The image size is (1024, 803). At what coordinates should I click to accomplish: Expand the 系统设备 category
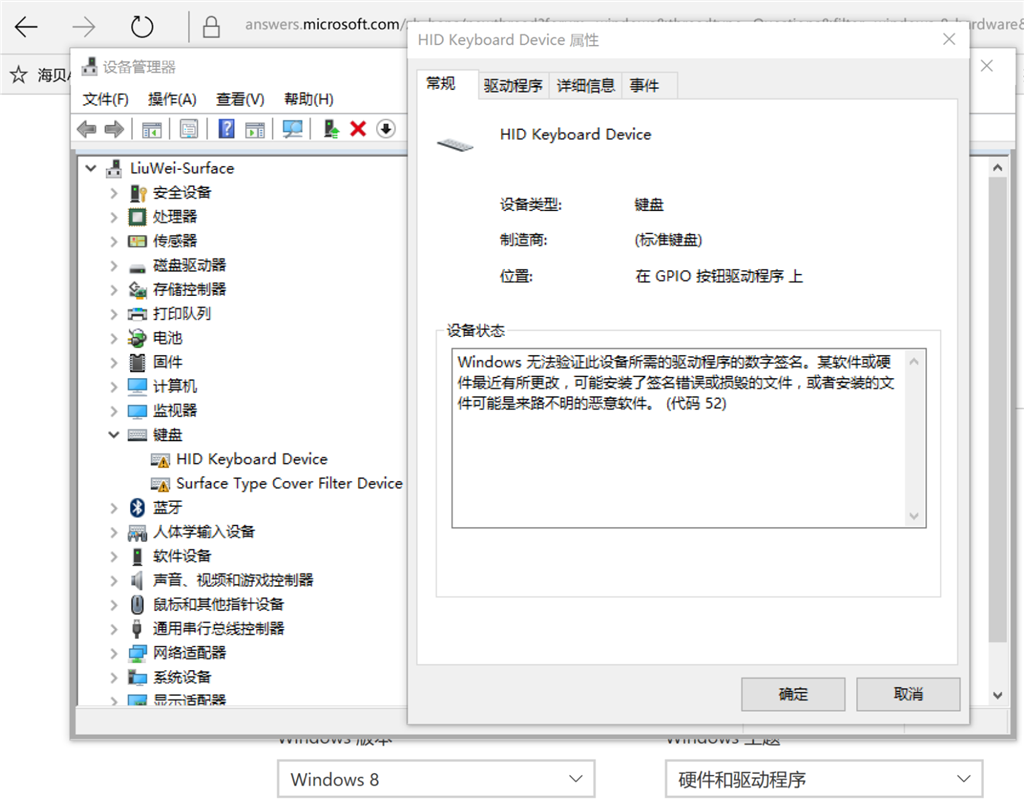click(114, 678)
